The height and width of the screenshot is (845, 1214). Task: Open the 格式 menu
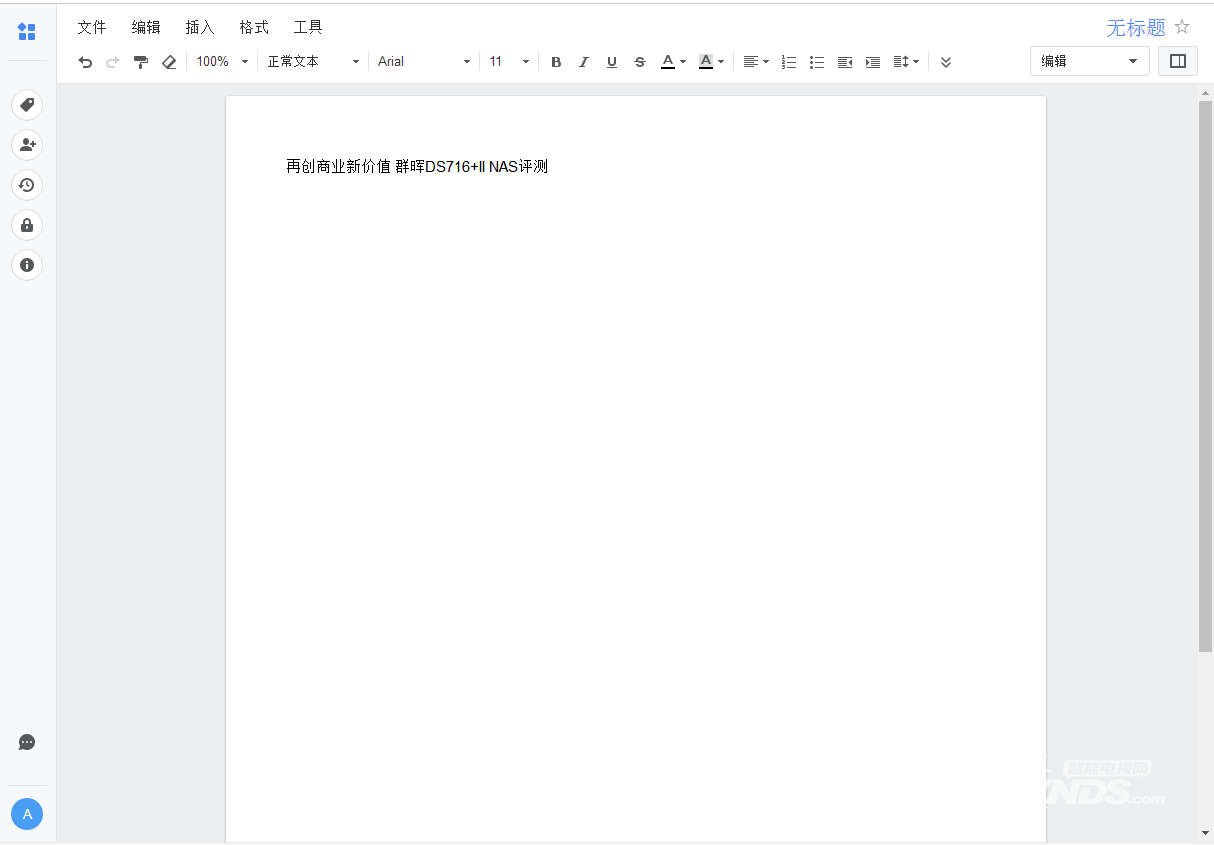254,27
